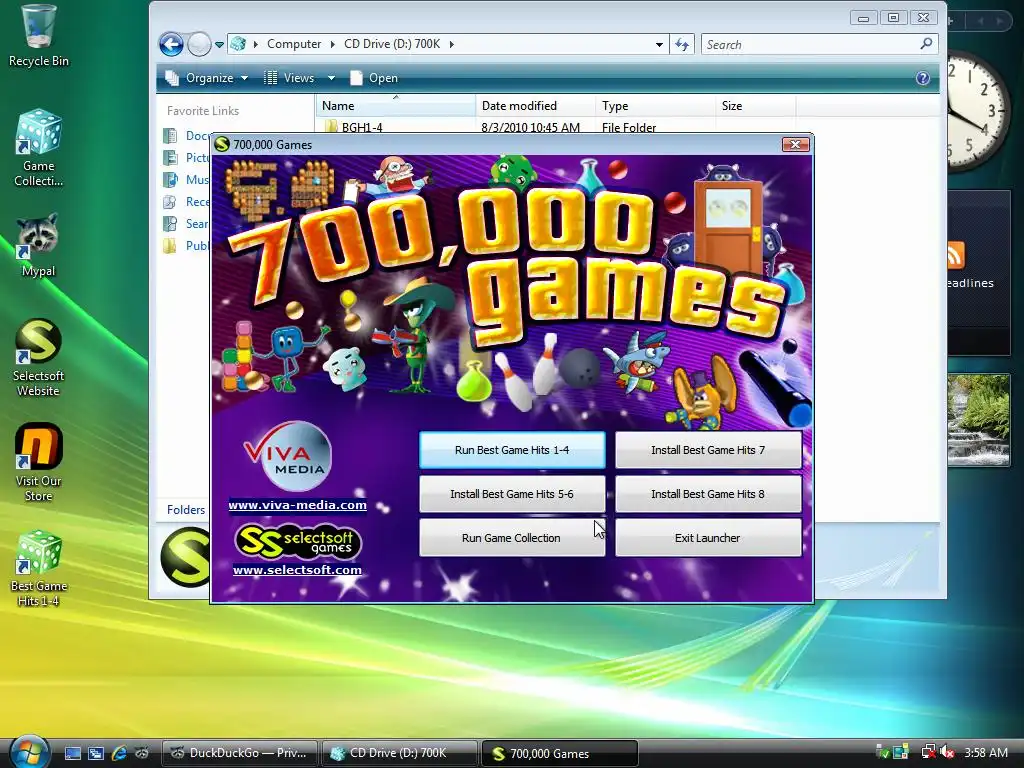Click the waterfall slideshow gadget picture
Image resolution: width=1024 pixels, height=768 pixels.
point(978,419)
